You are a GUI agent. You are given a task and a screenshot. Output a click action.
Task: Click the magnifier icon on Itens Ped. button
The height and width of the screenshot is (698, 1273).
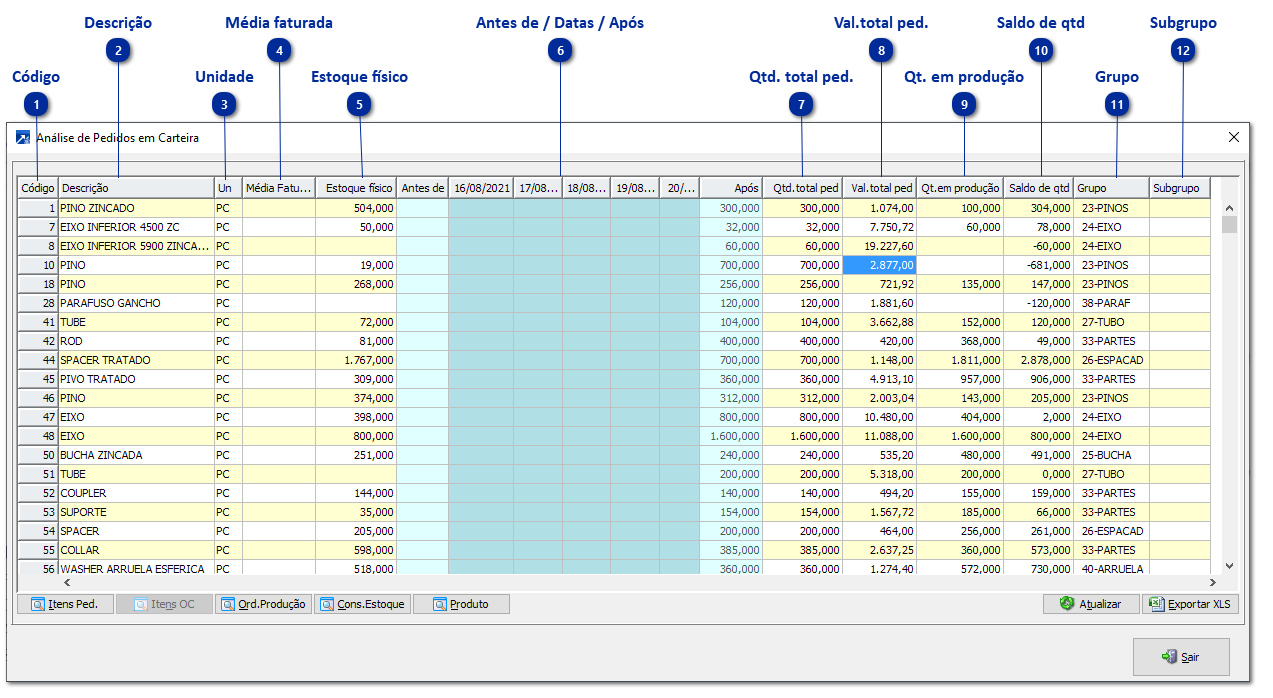pyautogui.click(x=38, y=605)
